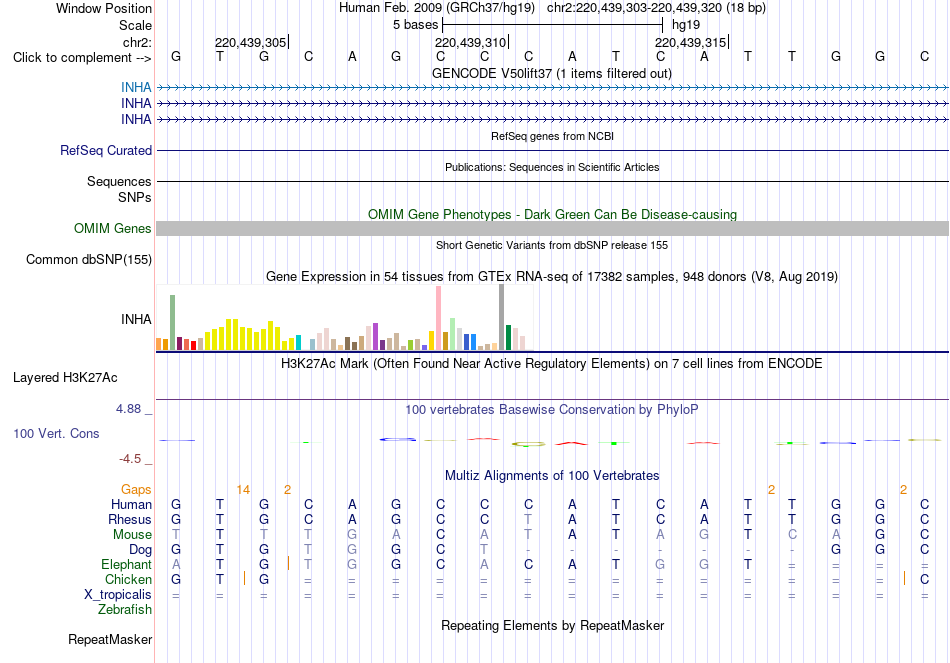This screenshot has height=663, width=950.
Task: Click the 'chr2:220,439,303-220,439,320 (18 bp)' position text
Action: click(656, 8)
